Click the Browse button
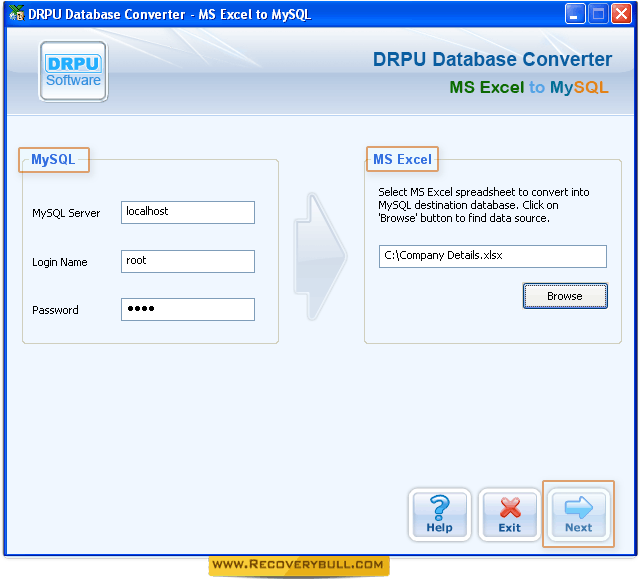This screenshot has height=579, width=640. (x=565, y=296)
